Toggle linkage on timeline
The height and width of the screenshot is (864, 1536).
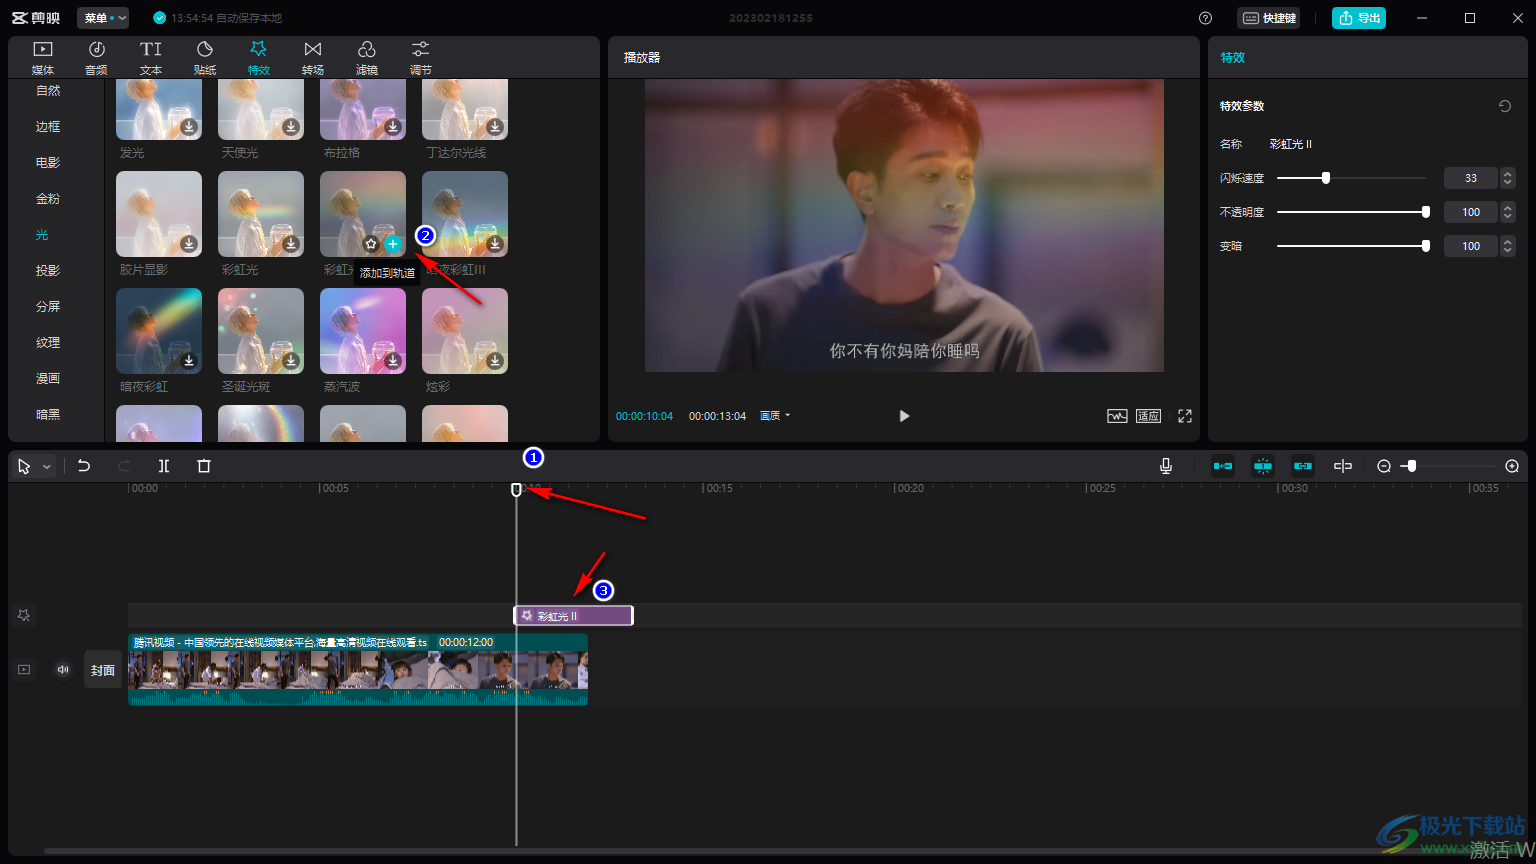click(x=1303, y=466)
